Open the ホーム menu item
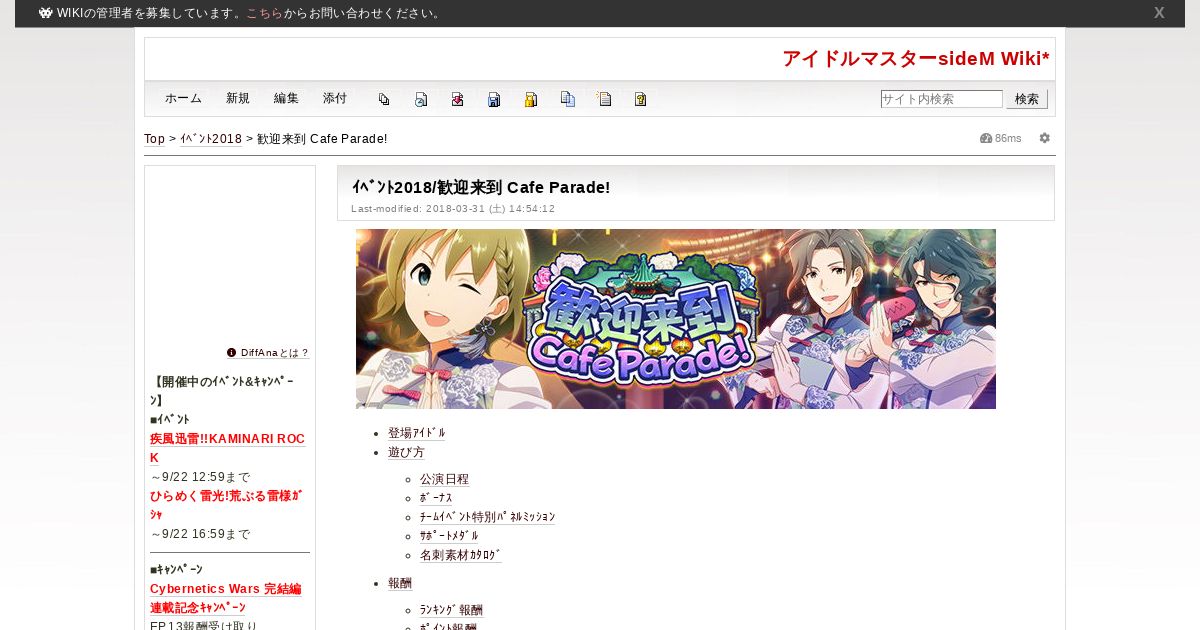Screen dimensions: 1200x630 183,98
